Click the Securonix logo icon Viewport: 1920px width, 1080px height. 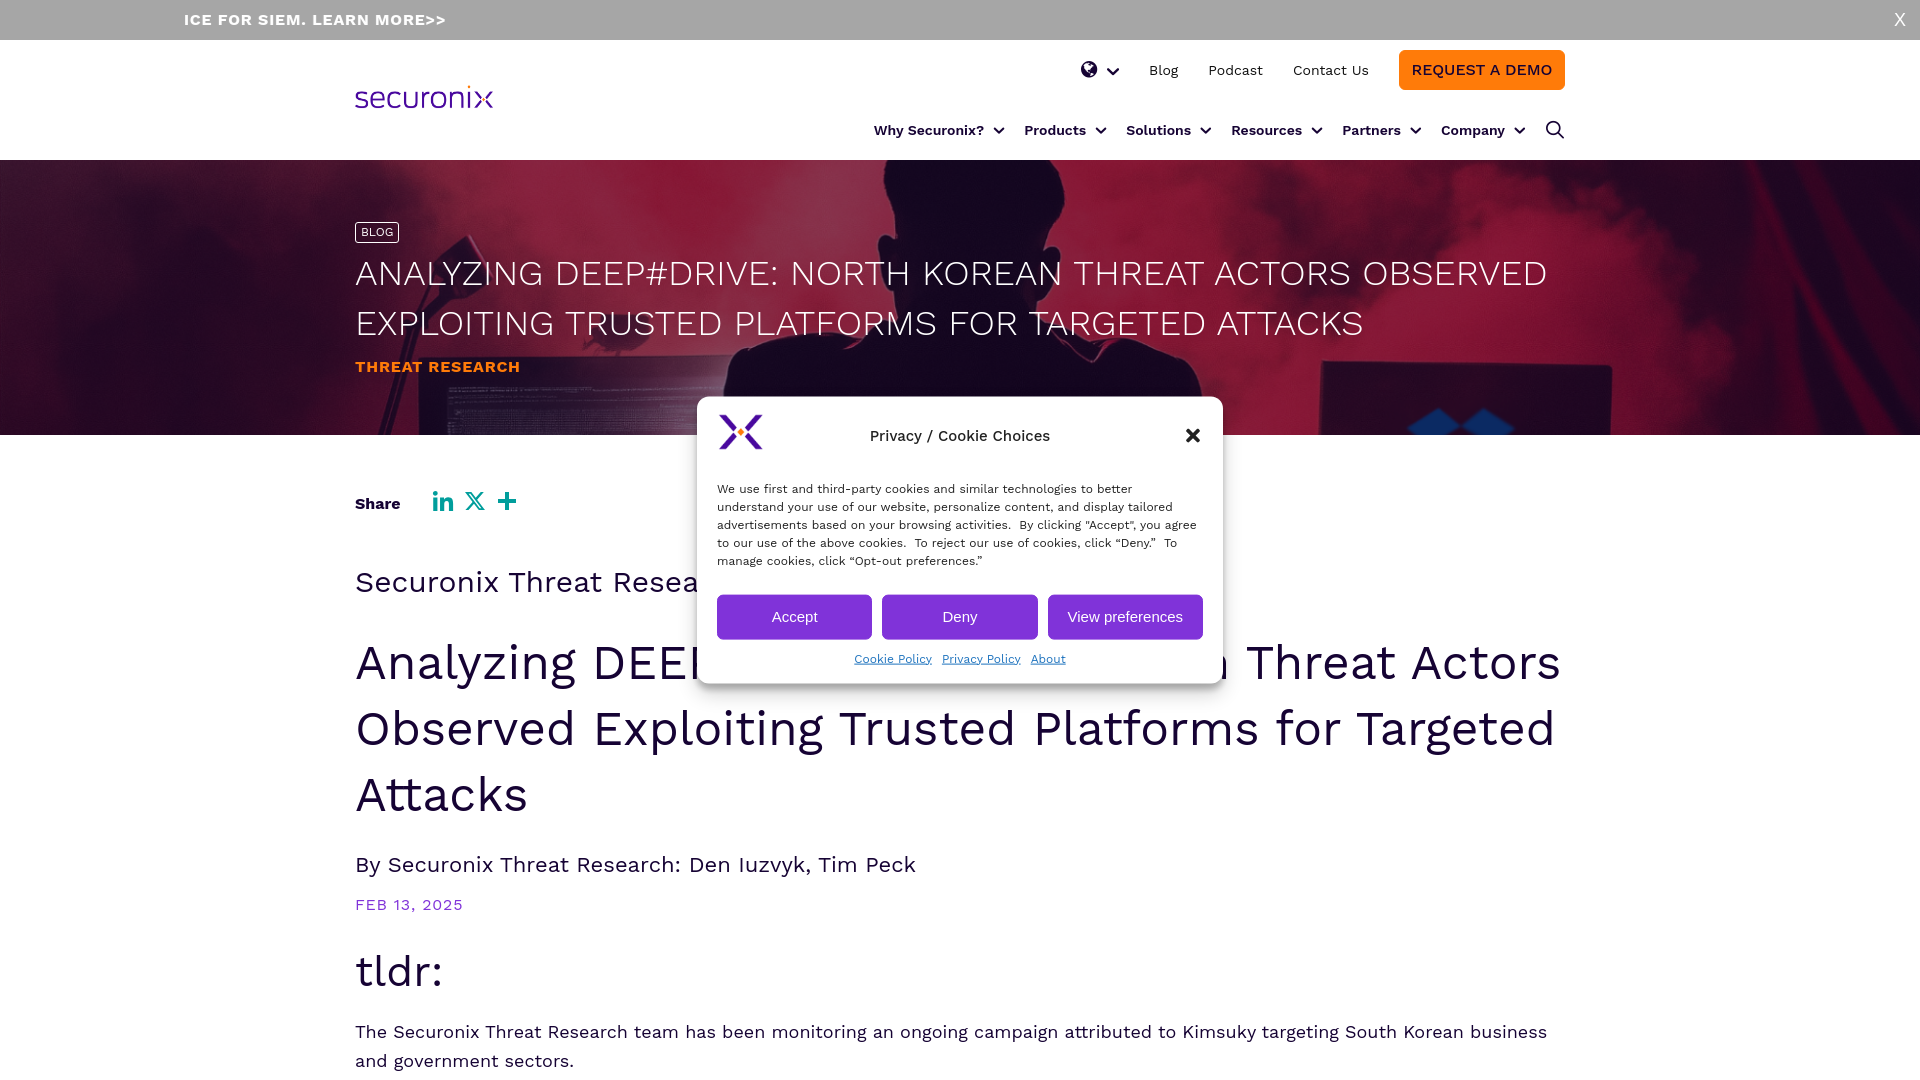[x=423, y=99]
